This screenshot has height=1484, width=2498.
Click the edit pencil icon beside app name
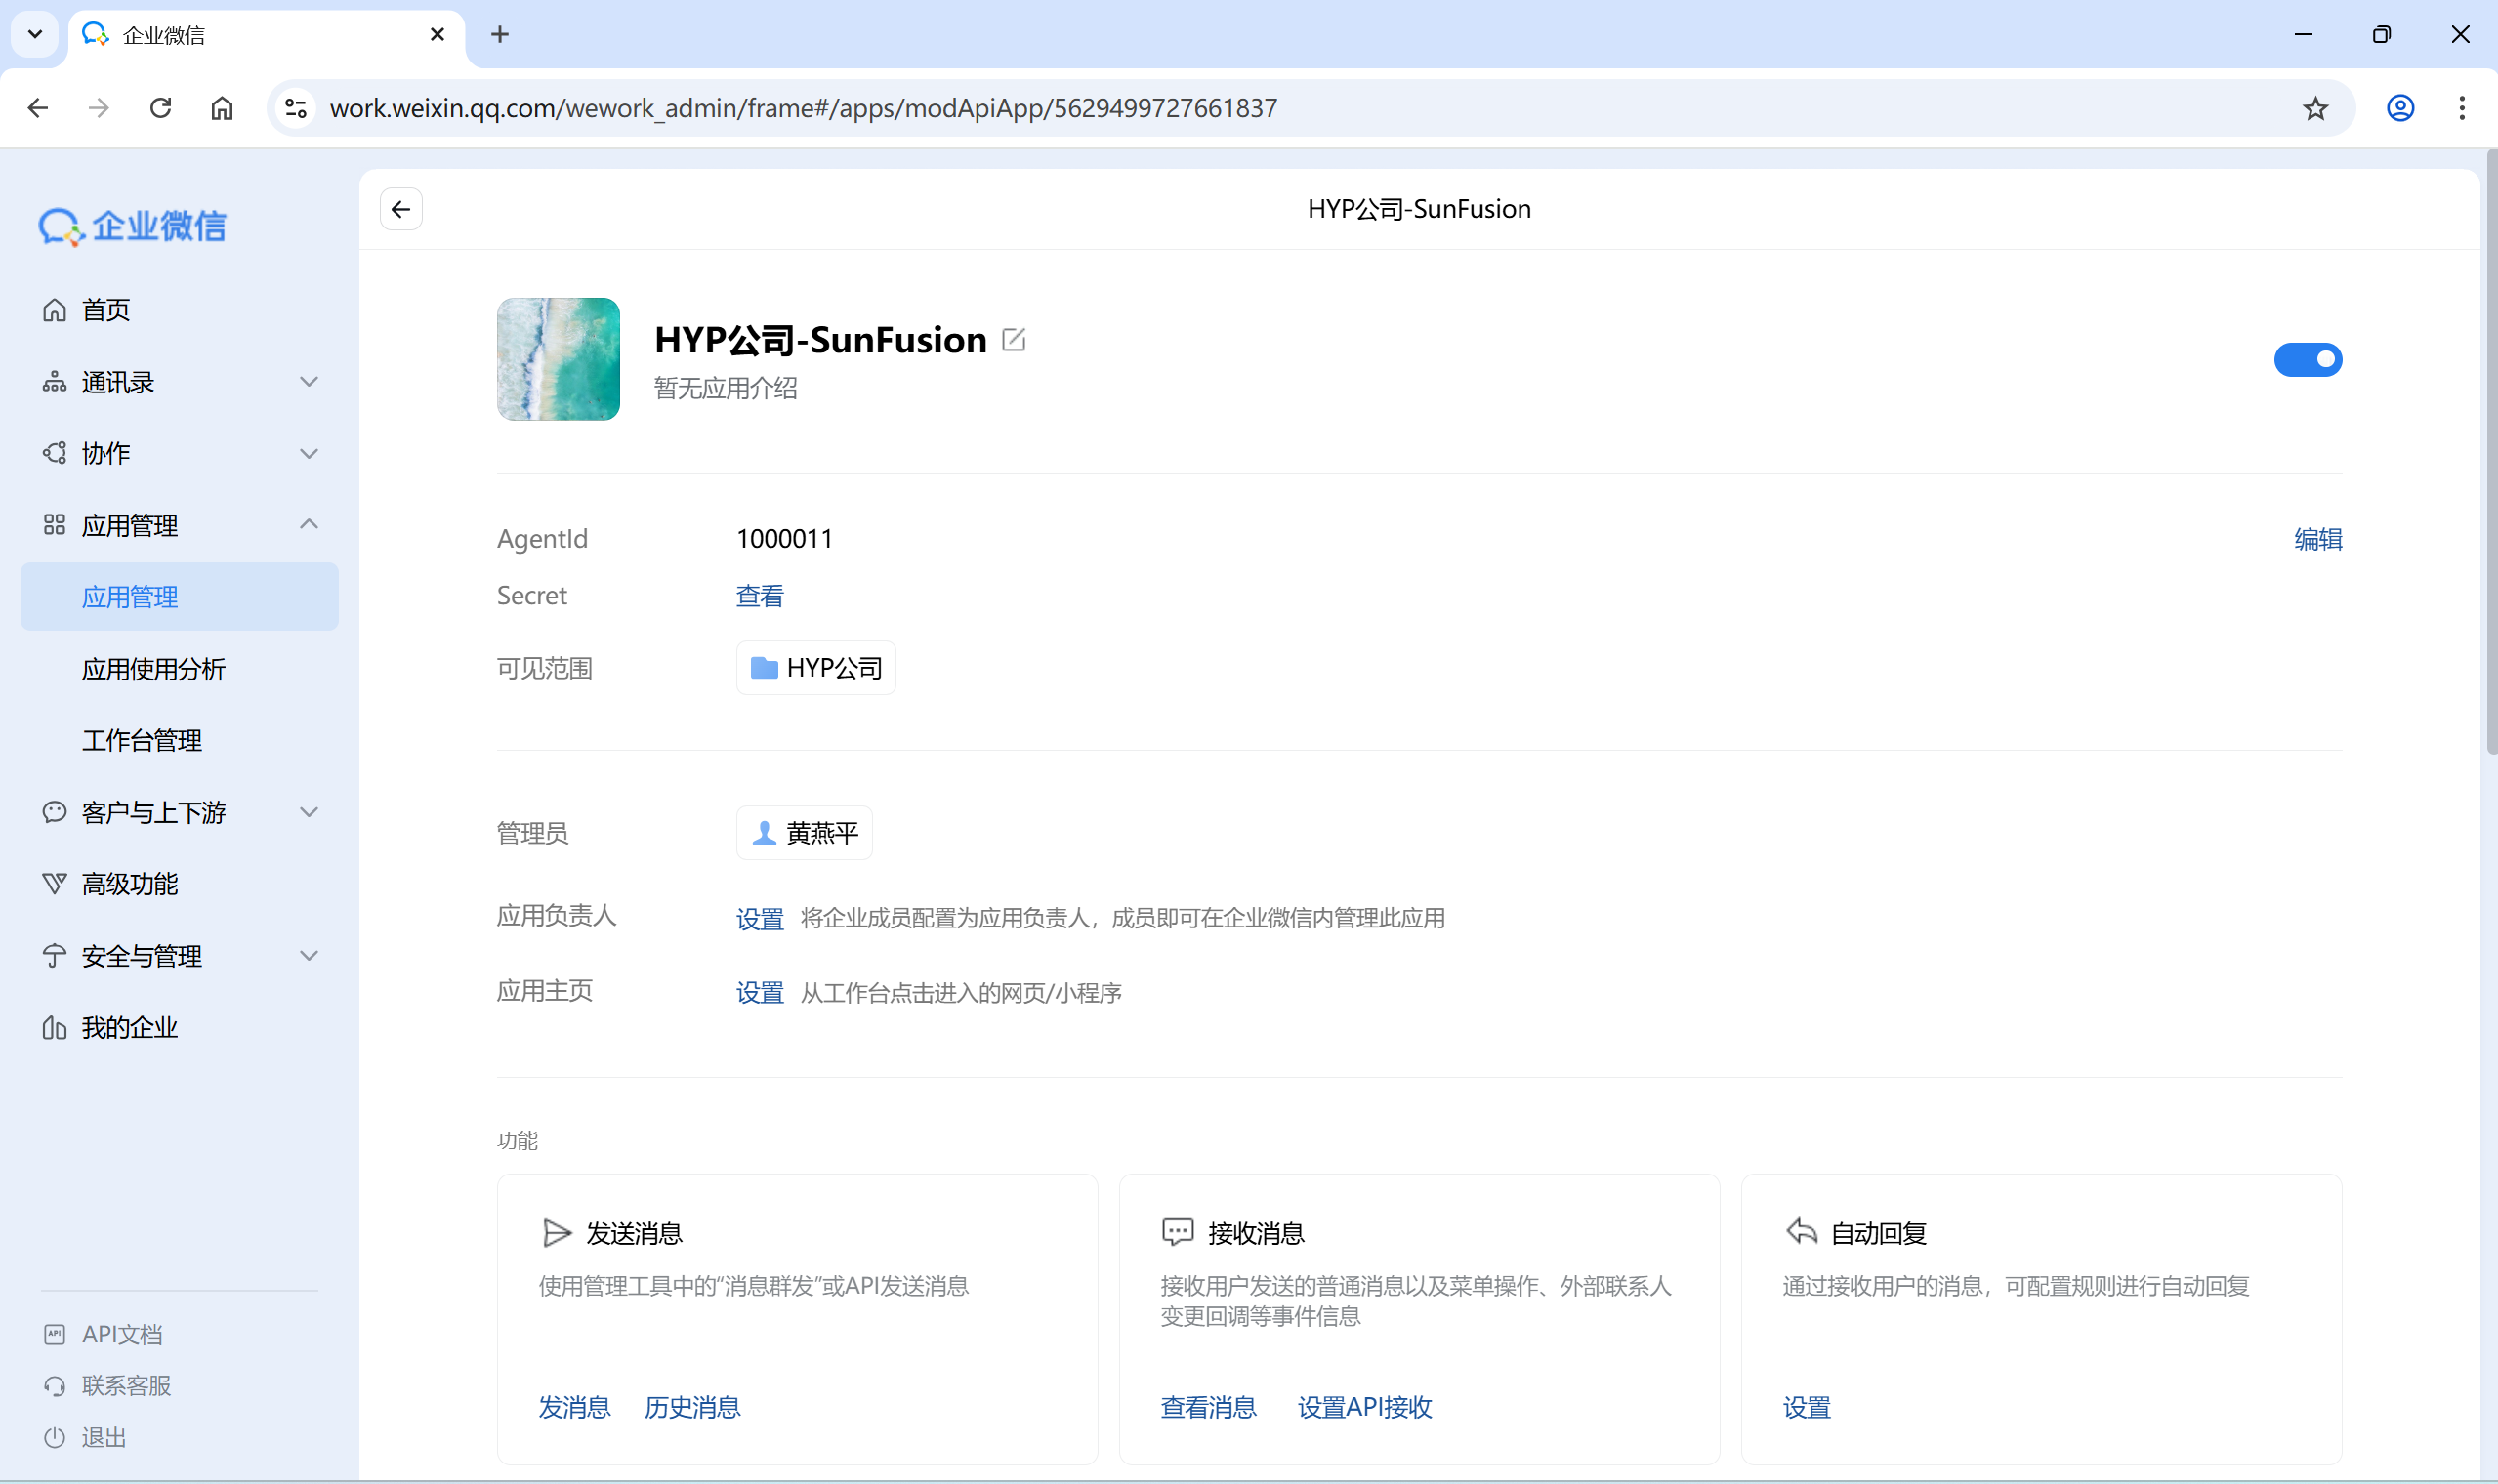1013,340
